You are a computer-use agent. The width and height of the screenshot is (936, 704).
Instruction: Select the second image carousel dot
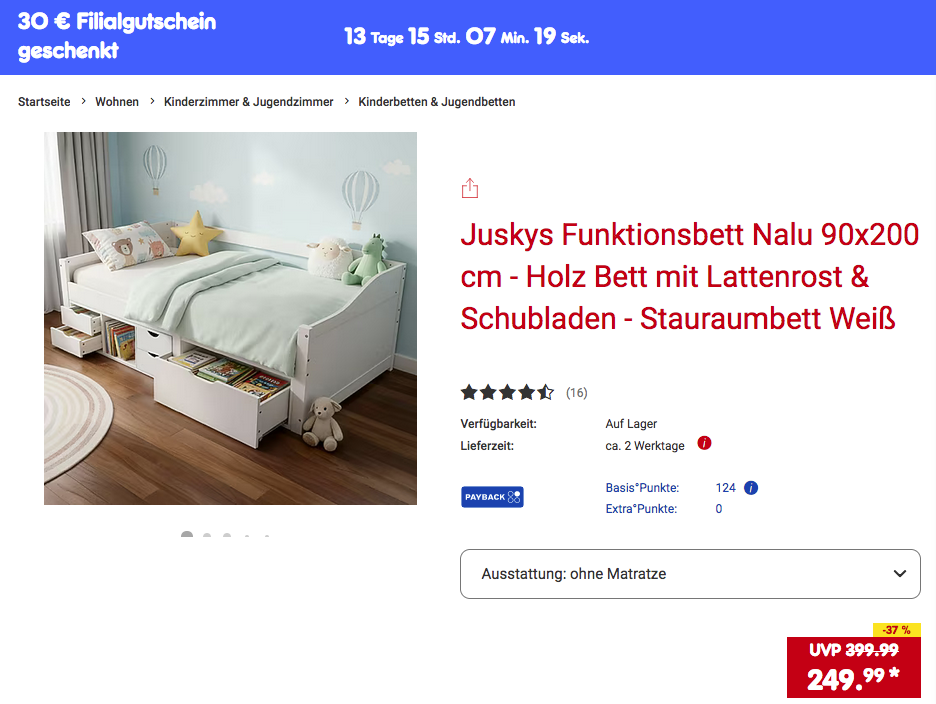(207, 534)
